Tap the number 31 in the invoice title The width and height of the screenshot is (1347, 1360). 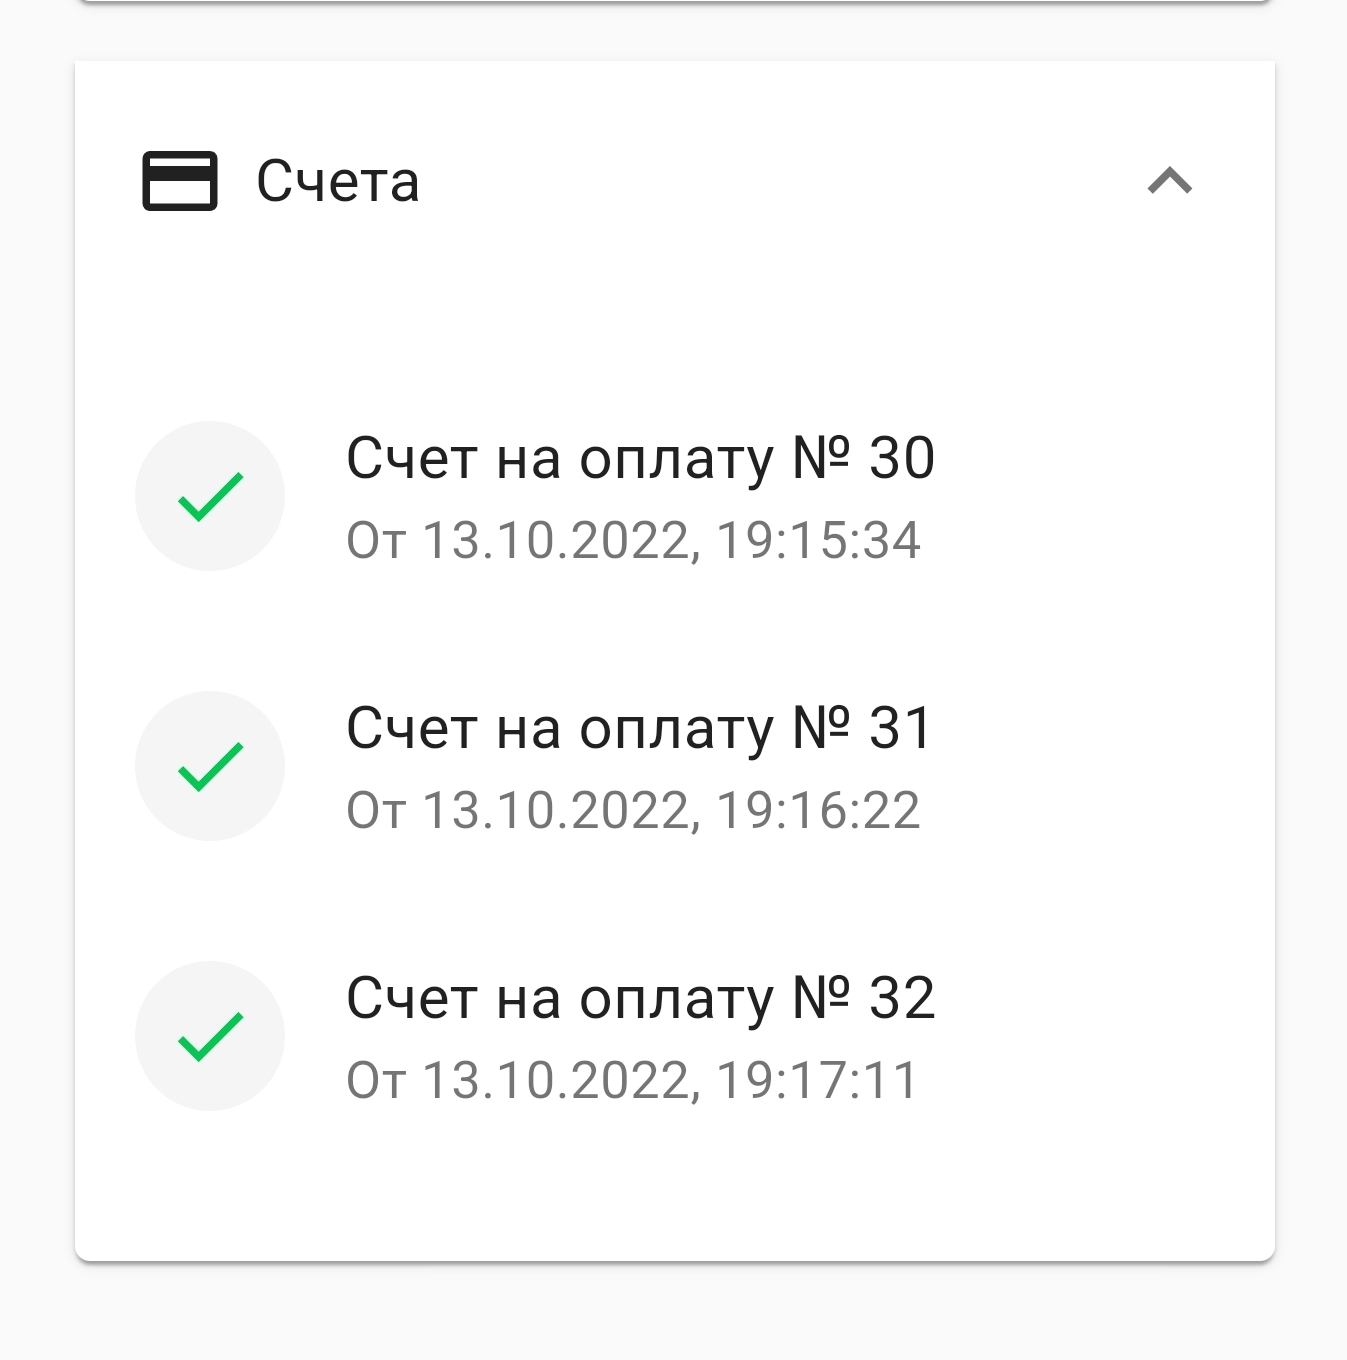coord(900,729)
